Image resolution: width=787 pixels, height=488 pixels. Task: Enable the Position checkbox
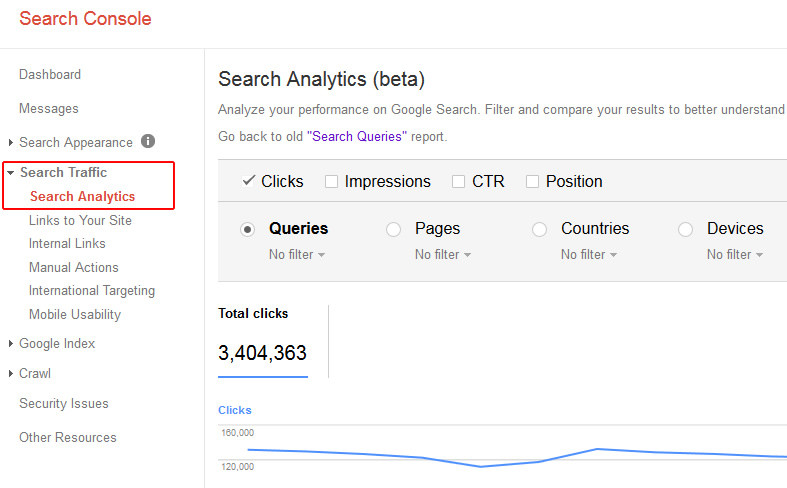[x=533, y=181]
